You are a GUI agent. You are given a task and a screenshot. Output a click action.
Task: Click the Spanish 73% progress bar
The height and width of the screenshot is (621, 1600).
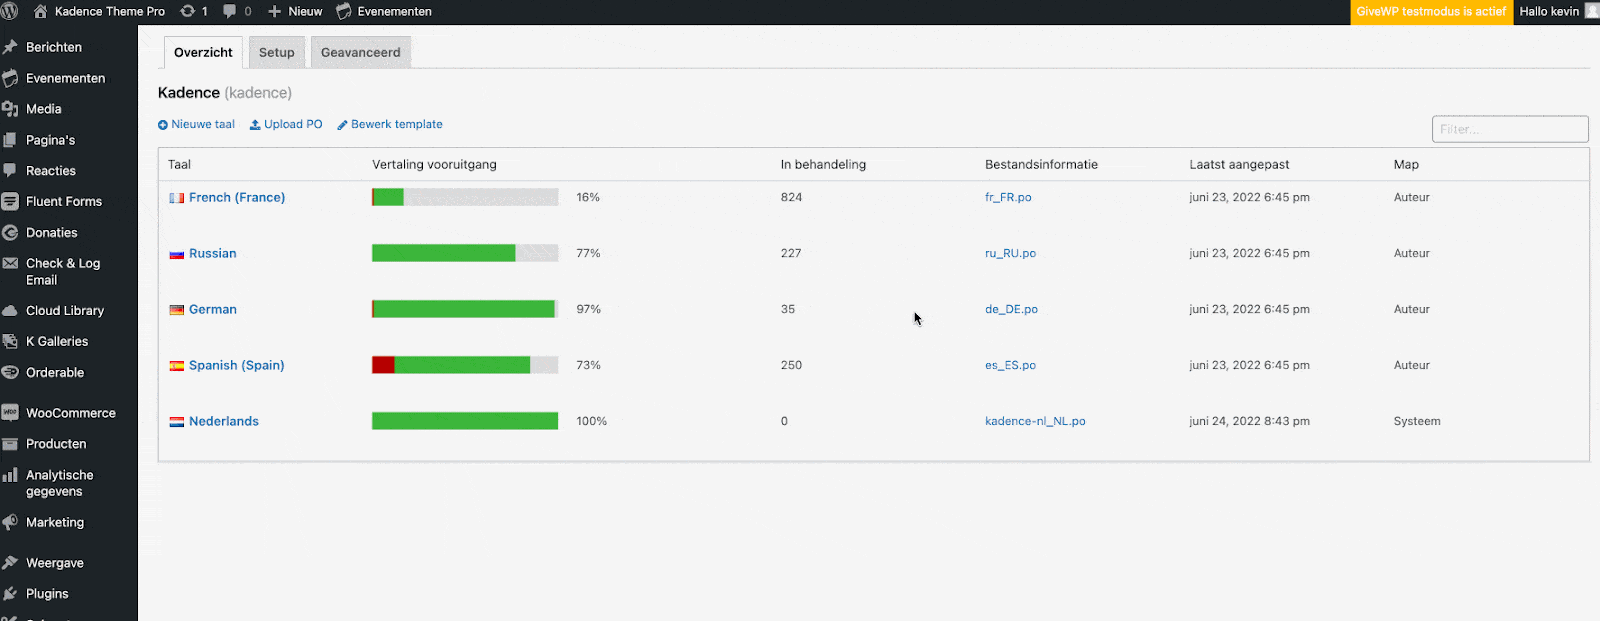(465, 366)
